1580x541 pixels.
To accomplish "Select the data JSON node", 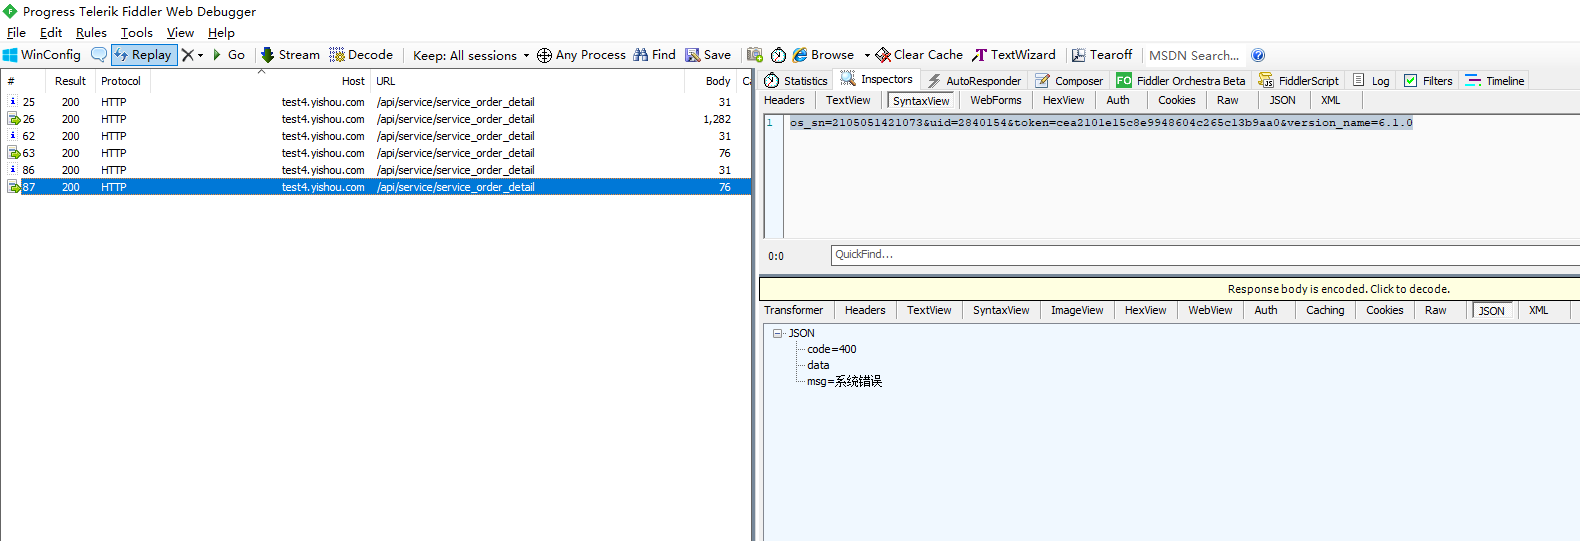I will pos(818,365).
